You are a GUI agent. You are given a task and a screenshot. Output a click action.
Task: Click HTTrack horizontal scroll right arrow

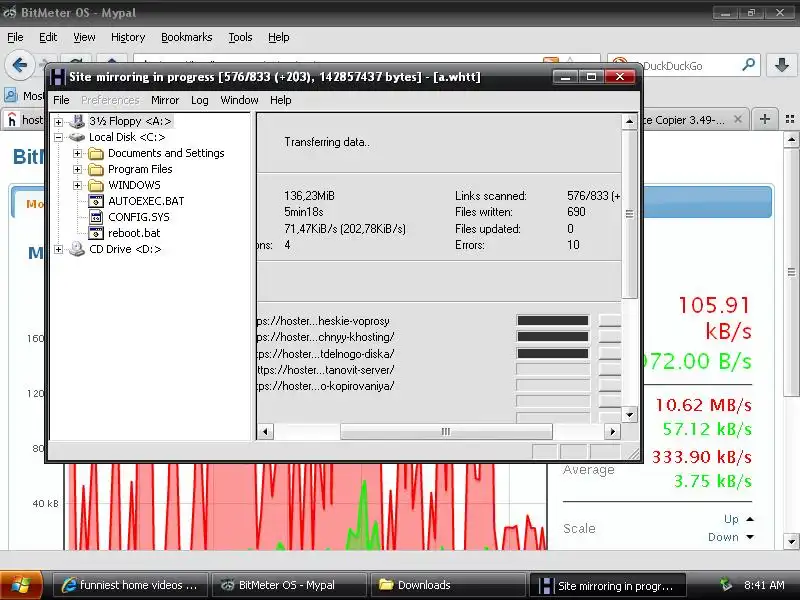coord(612,432)
